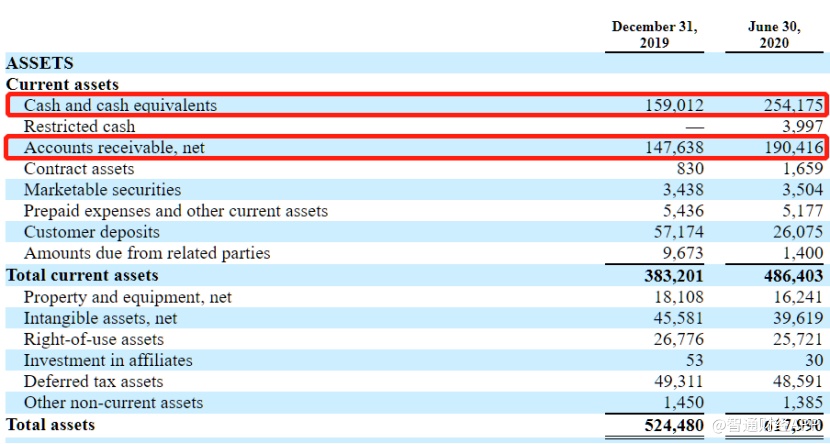Click the property and equipment value 16,241

click(798, 297)
